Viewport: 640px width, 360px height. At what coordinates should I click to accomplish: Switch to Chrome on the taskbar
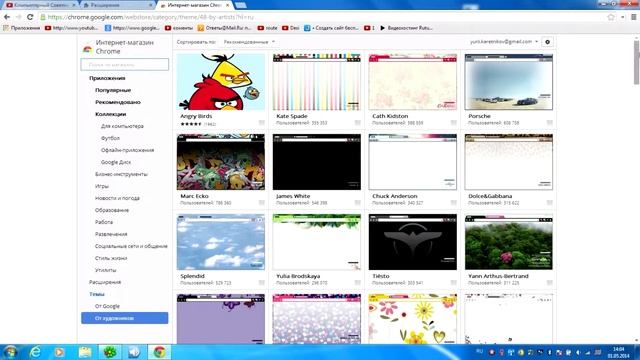pos(159,352)
